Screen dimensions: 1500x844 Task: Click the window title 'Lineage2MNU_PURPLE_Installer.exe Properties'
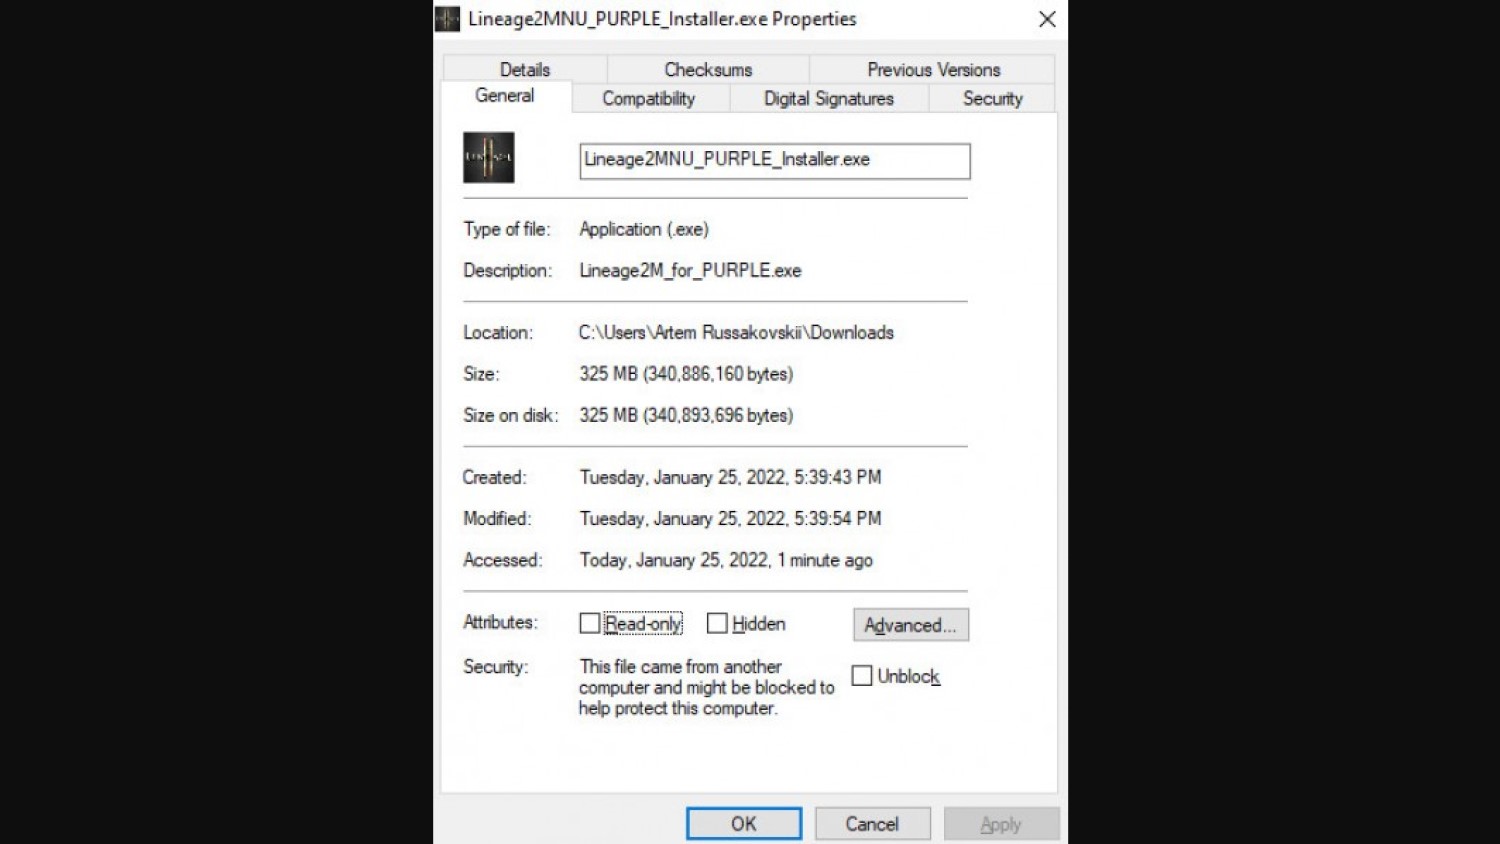(x=662, y=19)
